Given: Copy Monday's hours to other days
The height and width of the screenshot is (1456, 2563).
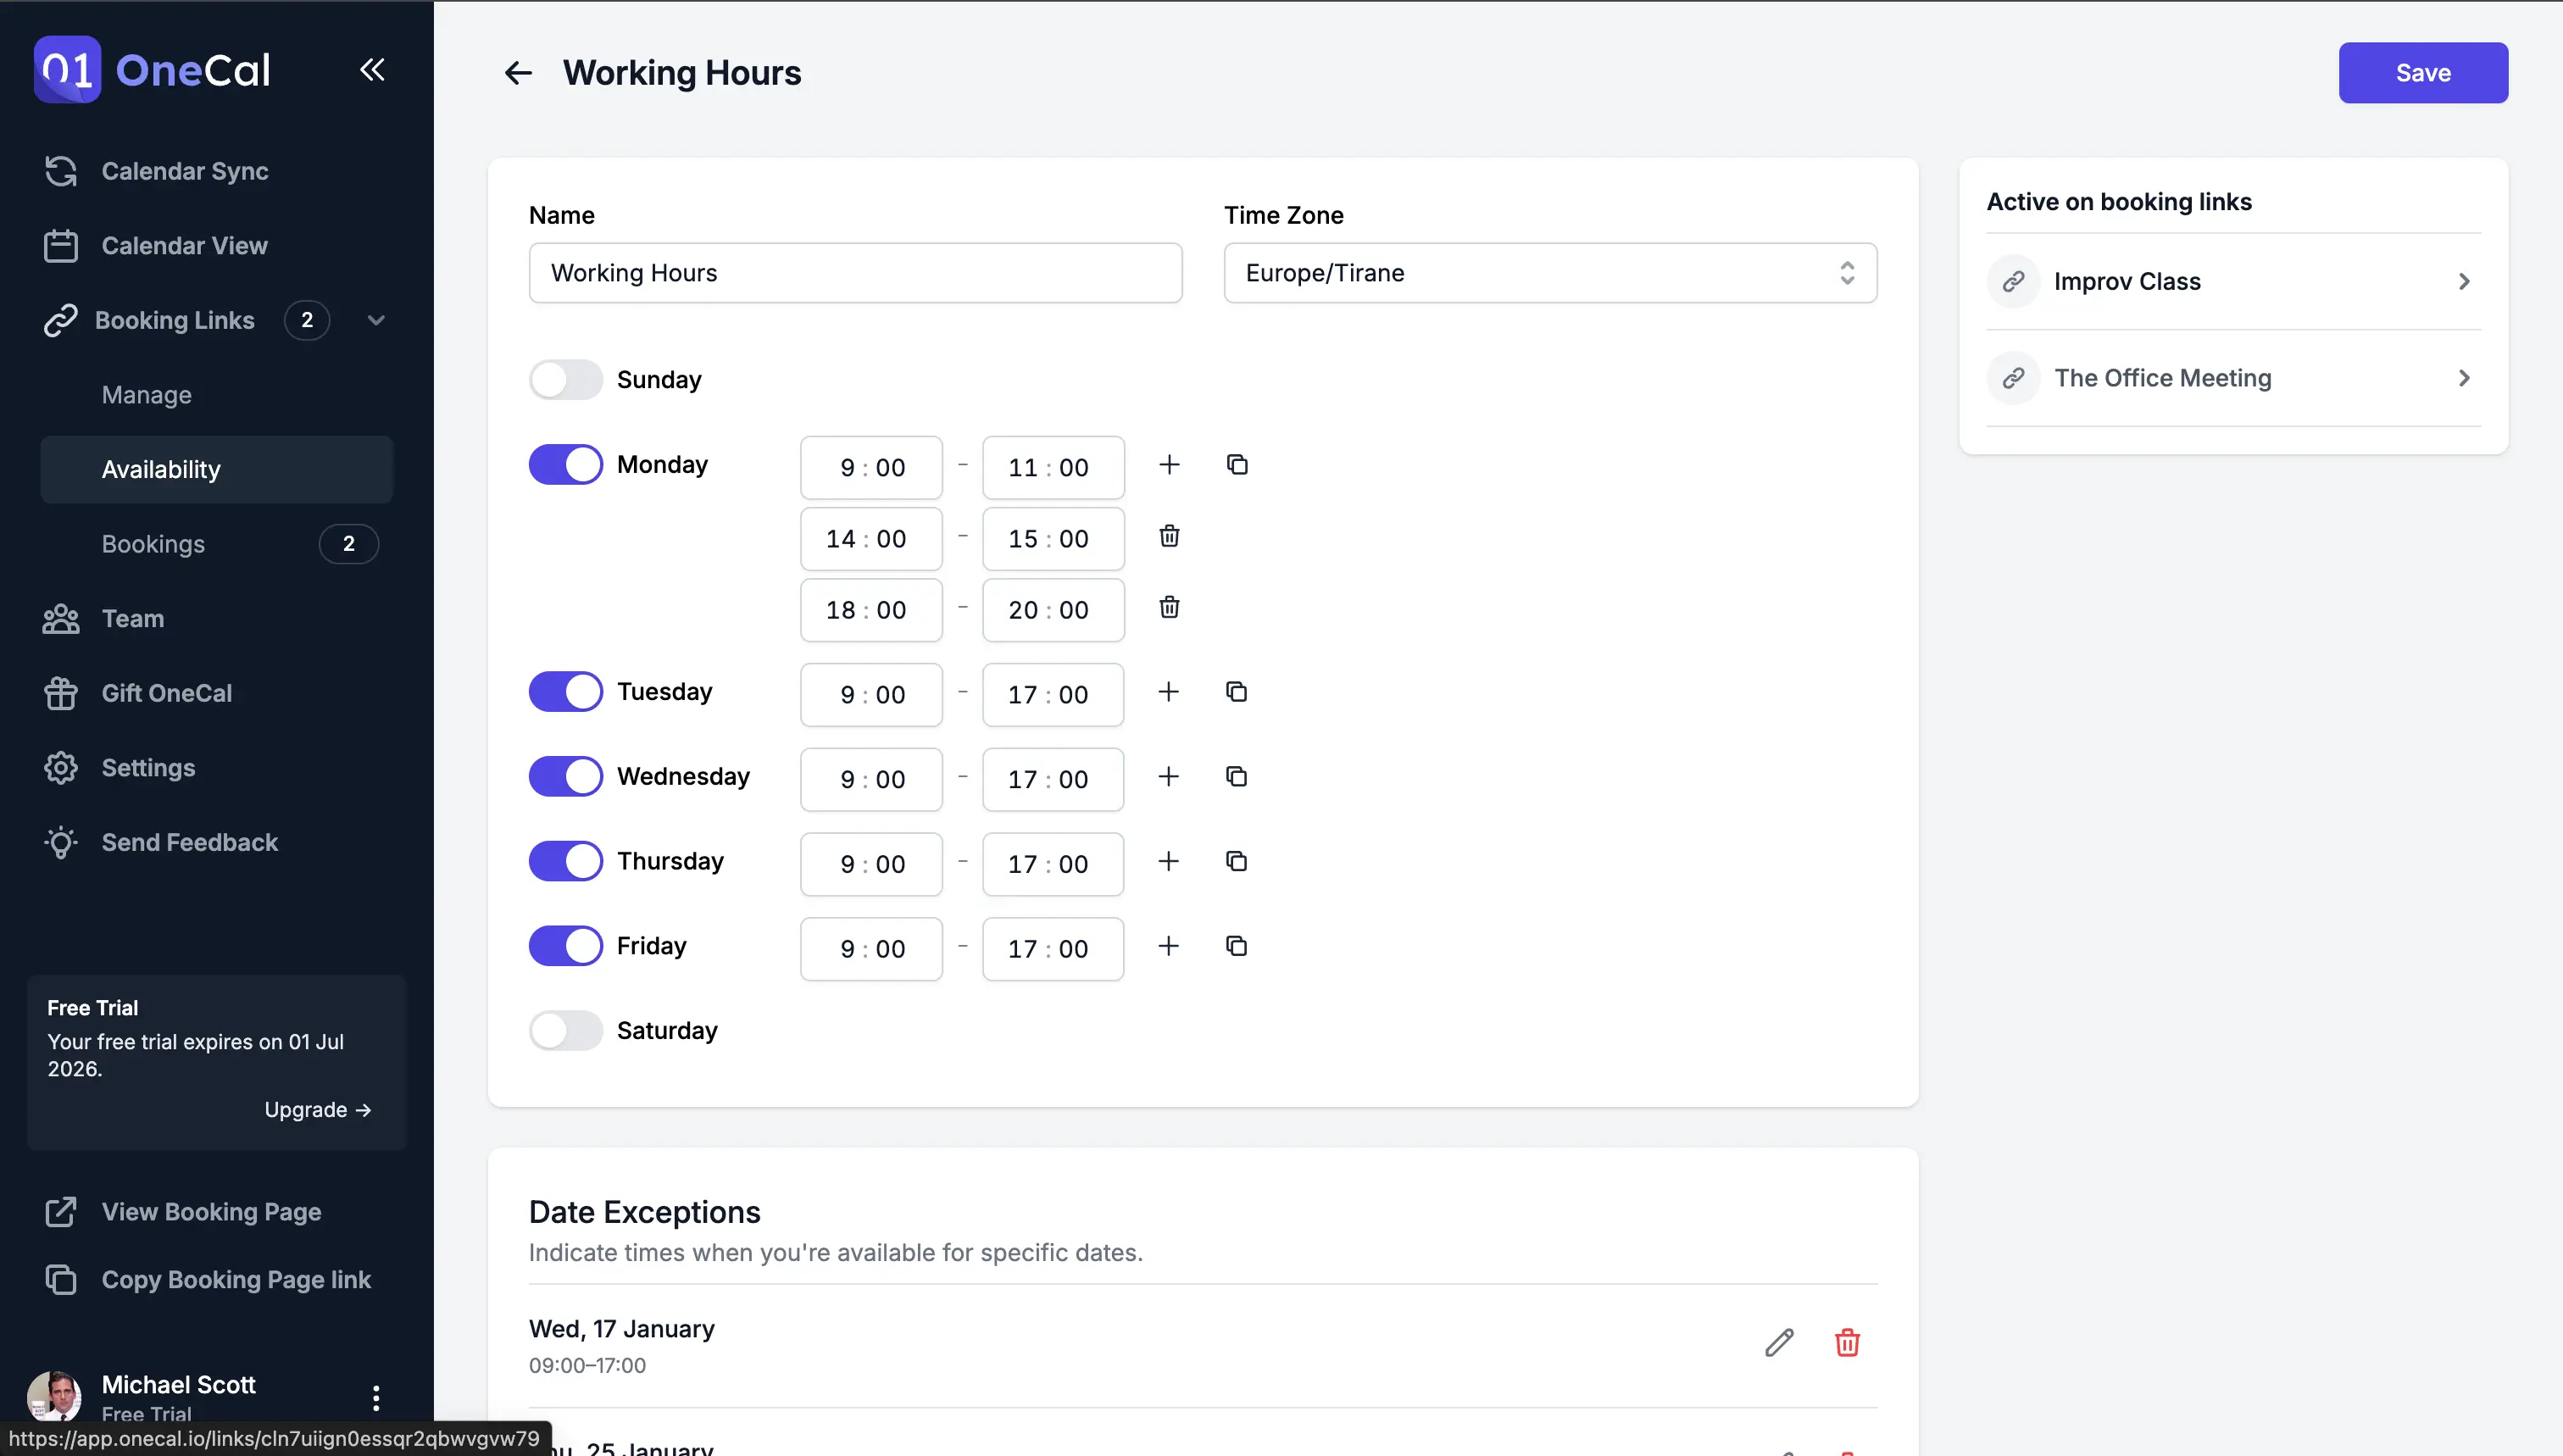Looking at the screenshot, I should (1236, 464).
